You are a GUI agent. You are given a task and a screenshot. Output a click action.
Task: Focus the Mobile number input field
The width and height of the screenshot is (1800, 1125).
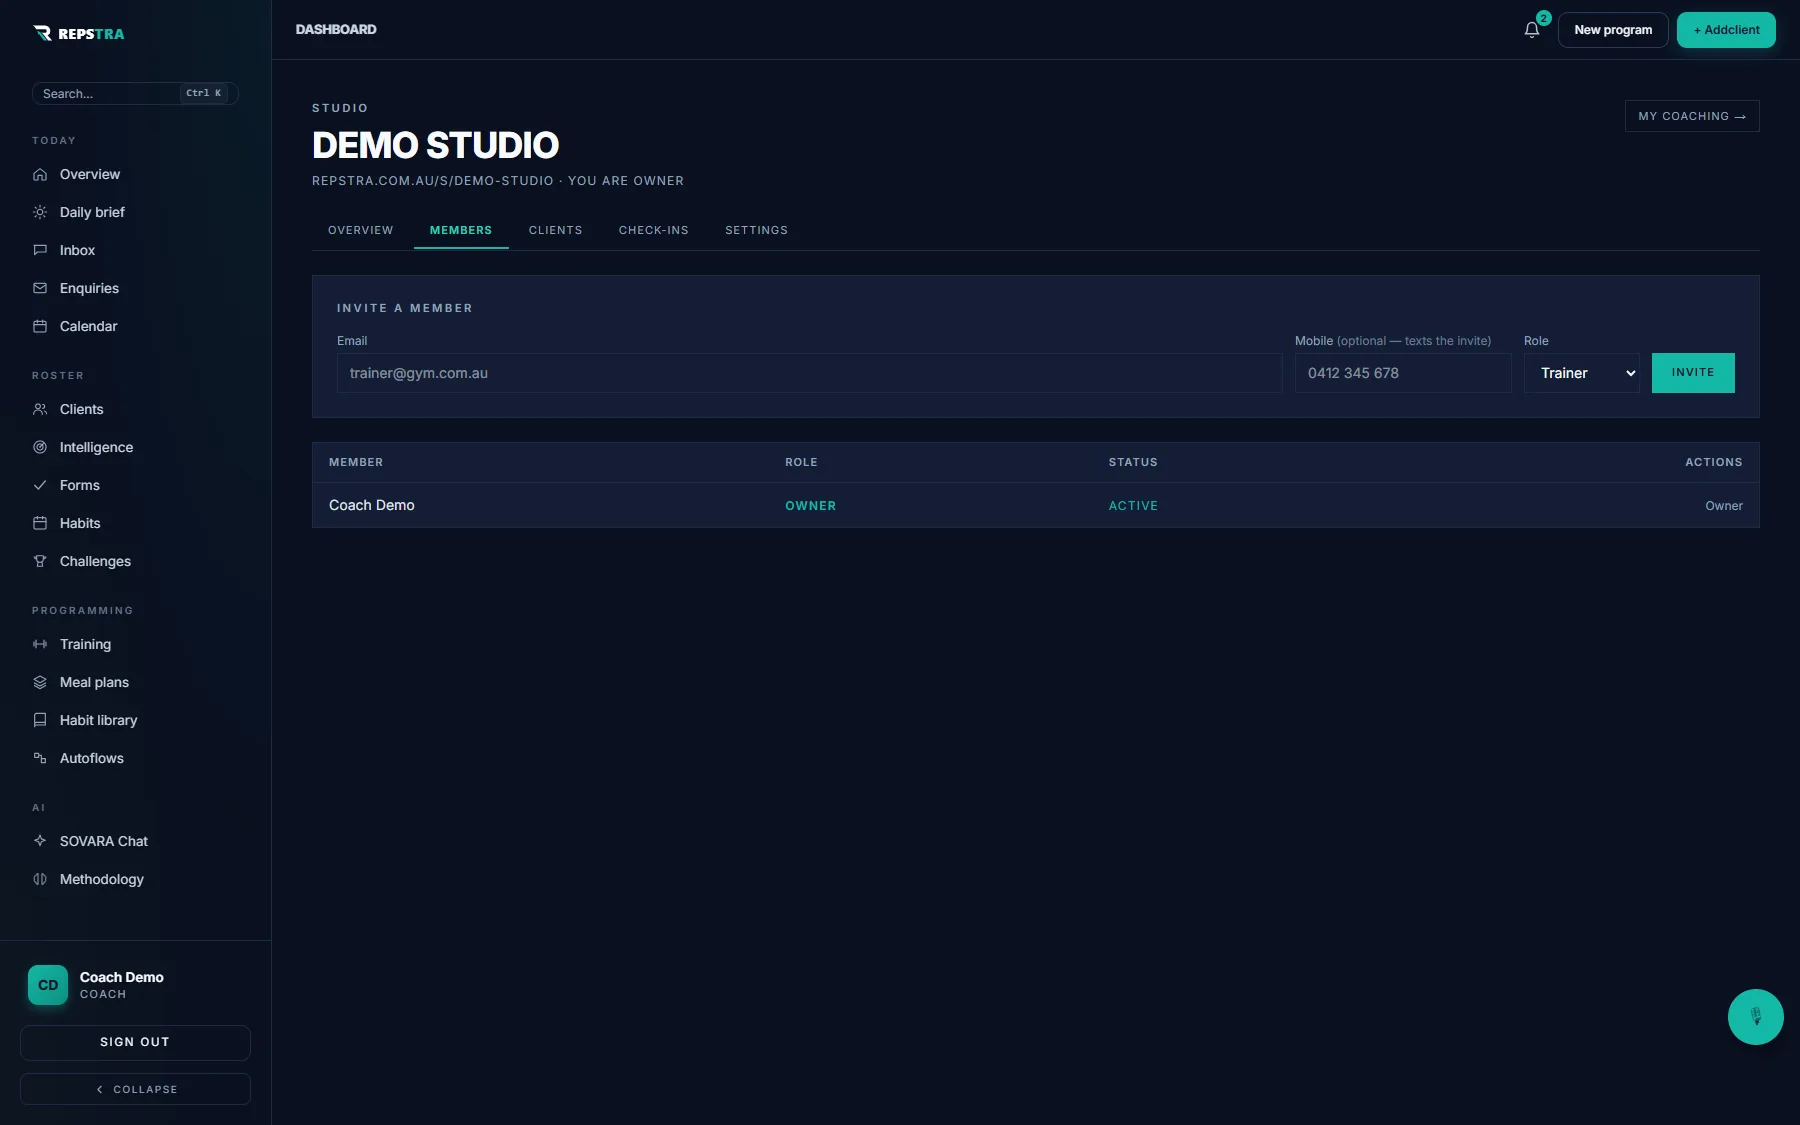(1403, 373)
